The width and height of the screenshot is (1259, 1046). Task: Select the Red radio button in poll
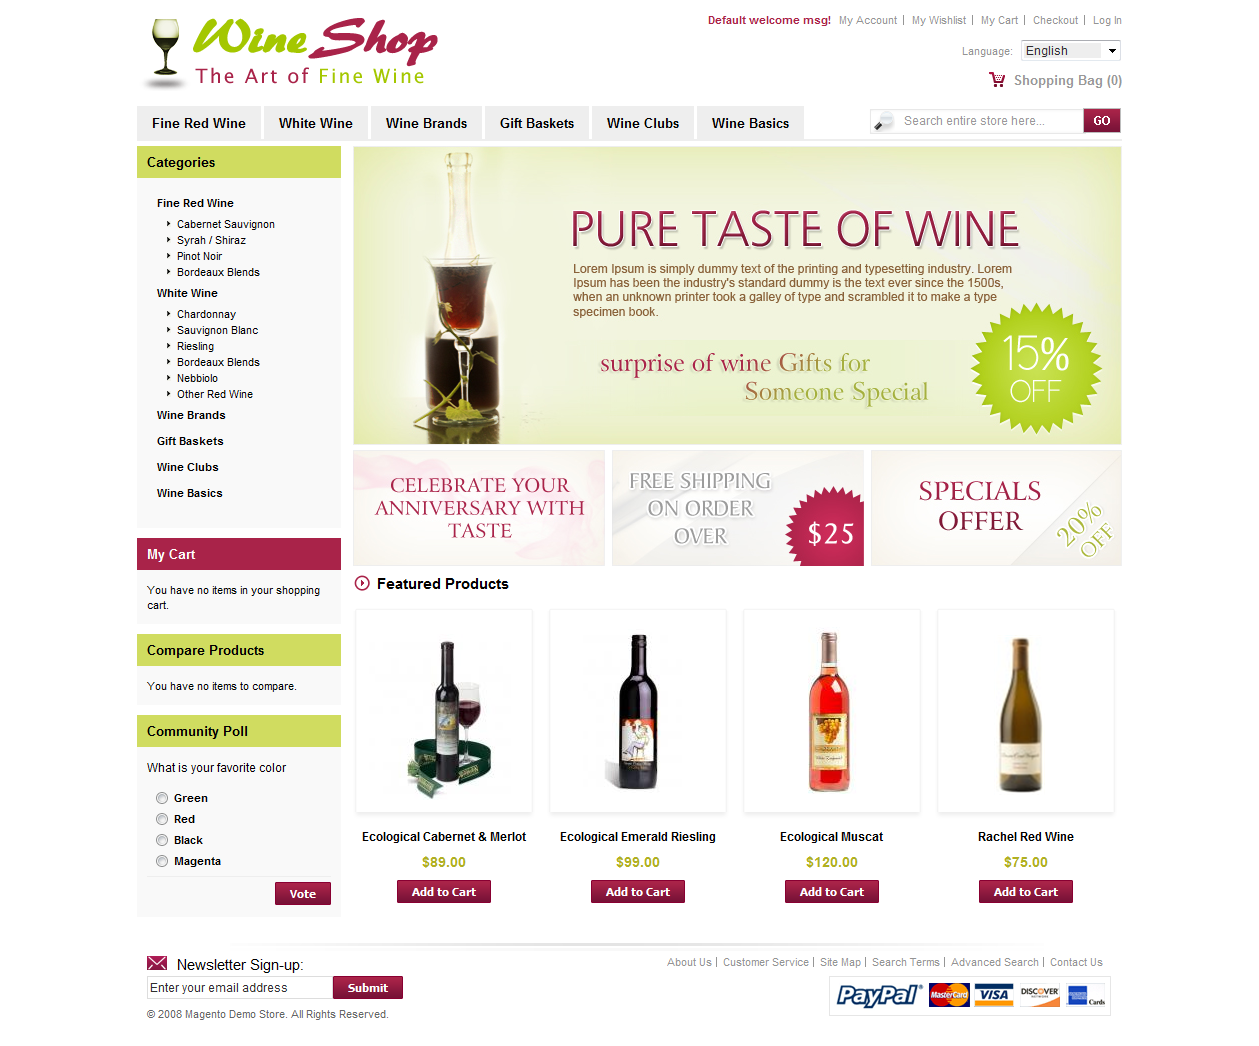point(162,819)
